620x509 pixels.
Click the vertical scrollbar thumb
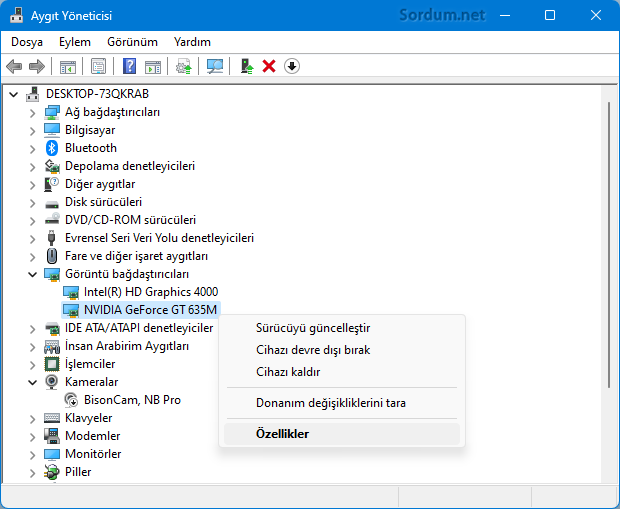[x=609, y=244]
